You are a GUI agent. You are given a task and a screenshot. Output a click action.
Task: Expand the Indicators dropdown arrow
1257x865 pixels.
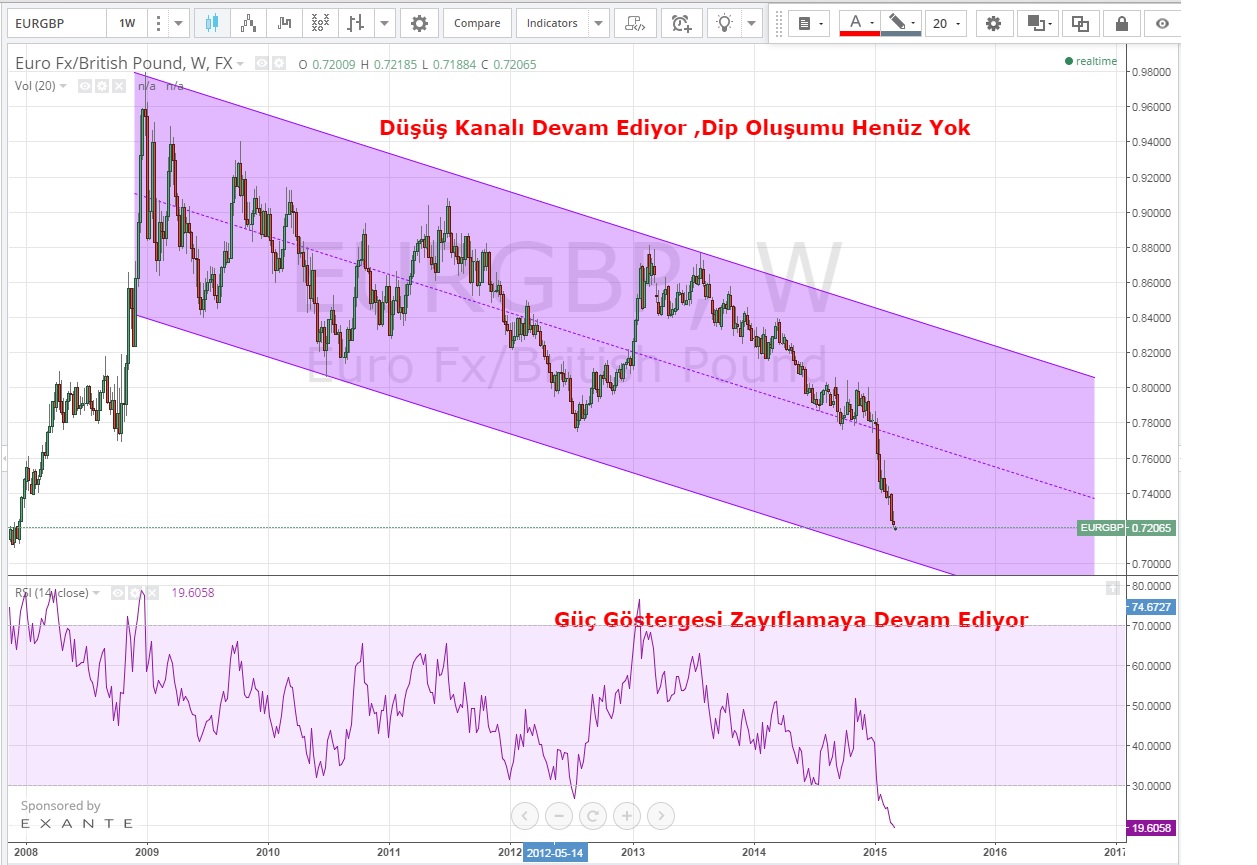pyautogui.click(x=597, y=23)
